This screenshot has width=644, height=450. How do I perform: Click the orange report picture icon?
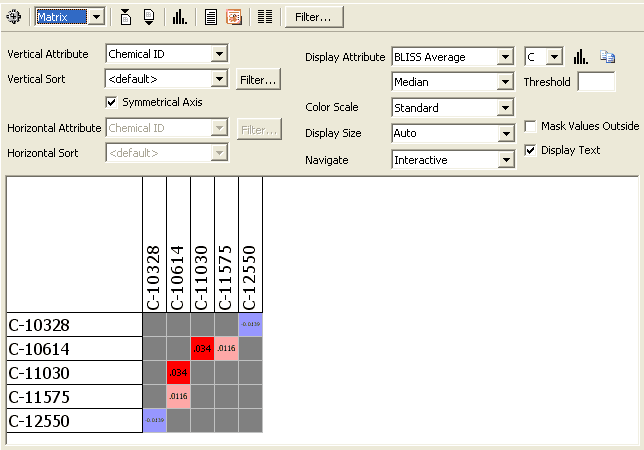234,17
